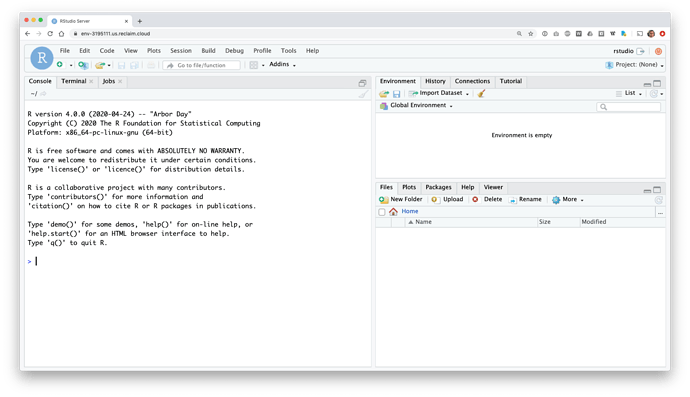Click the clear environment broom icon
This screenshot has width=690, height=397.
click(x=481, y=93)
